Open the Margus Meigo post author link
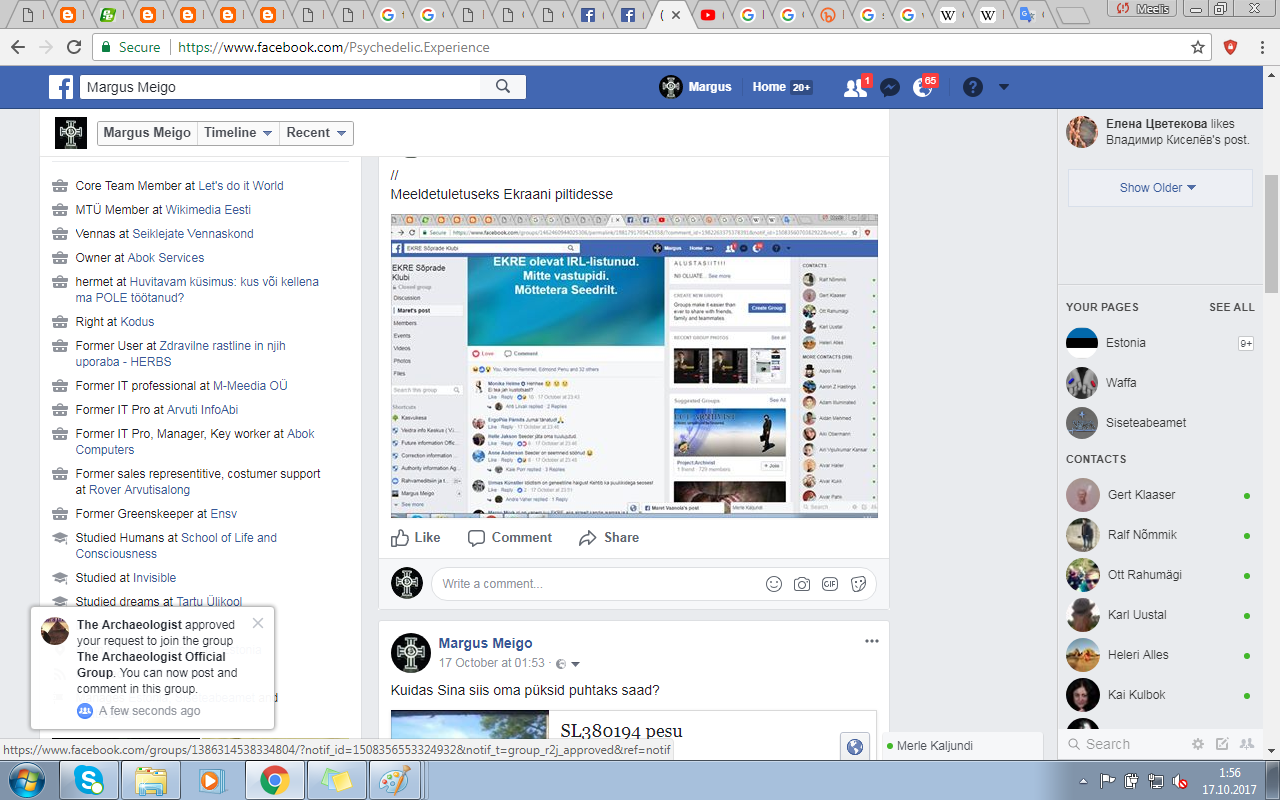This screenshot has height=800, width=1280. [x=485, y=643]
